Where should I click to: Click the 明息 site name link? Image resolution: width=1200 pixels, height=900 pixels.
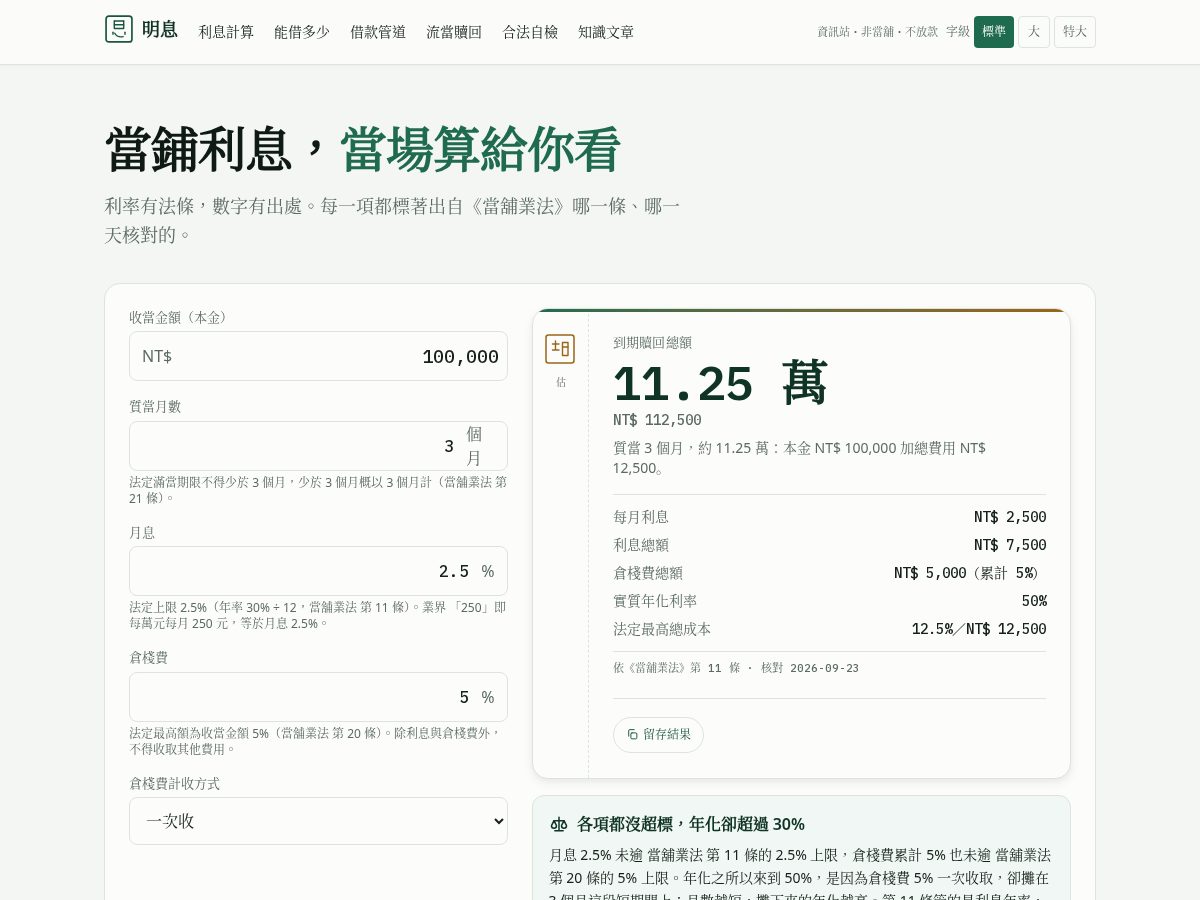coord(160,30)
